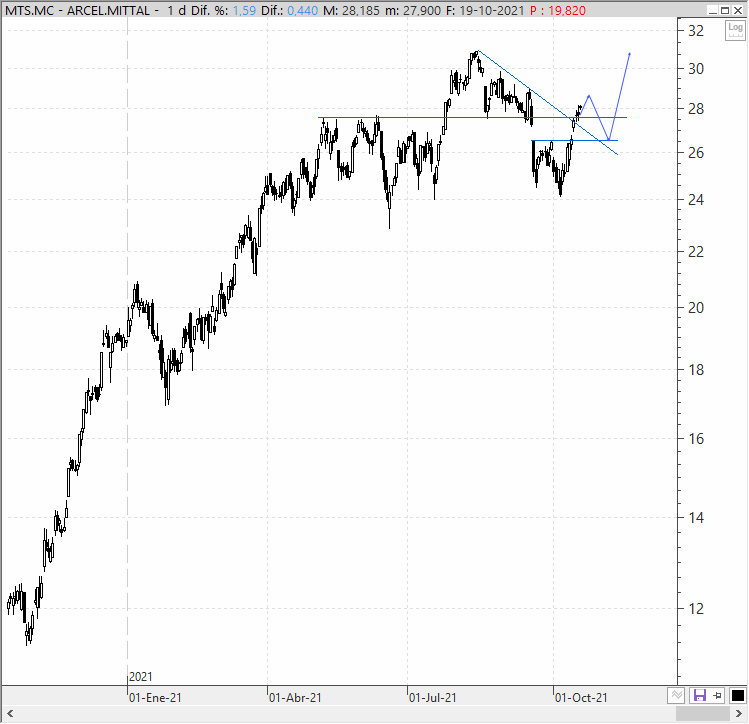Click the 20 price axis label
Viewport: 749px width, 724px height.
click(x=696, y=308)
